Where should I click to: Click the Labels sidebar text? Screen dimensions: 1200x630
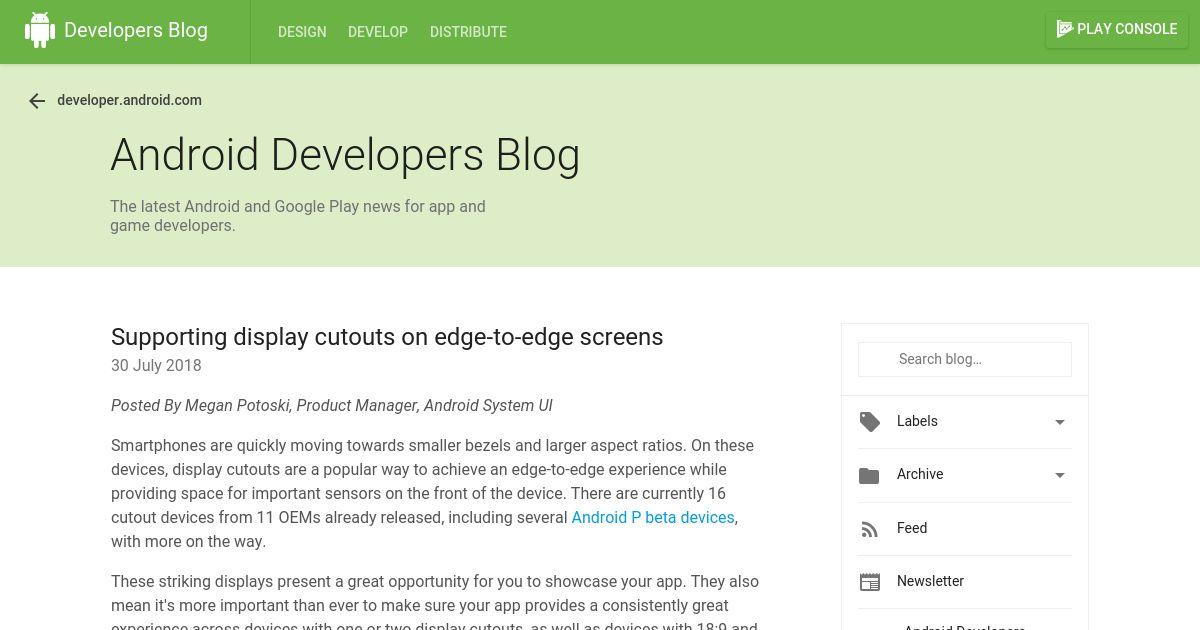pyautogui.click(x=917, y=421)
